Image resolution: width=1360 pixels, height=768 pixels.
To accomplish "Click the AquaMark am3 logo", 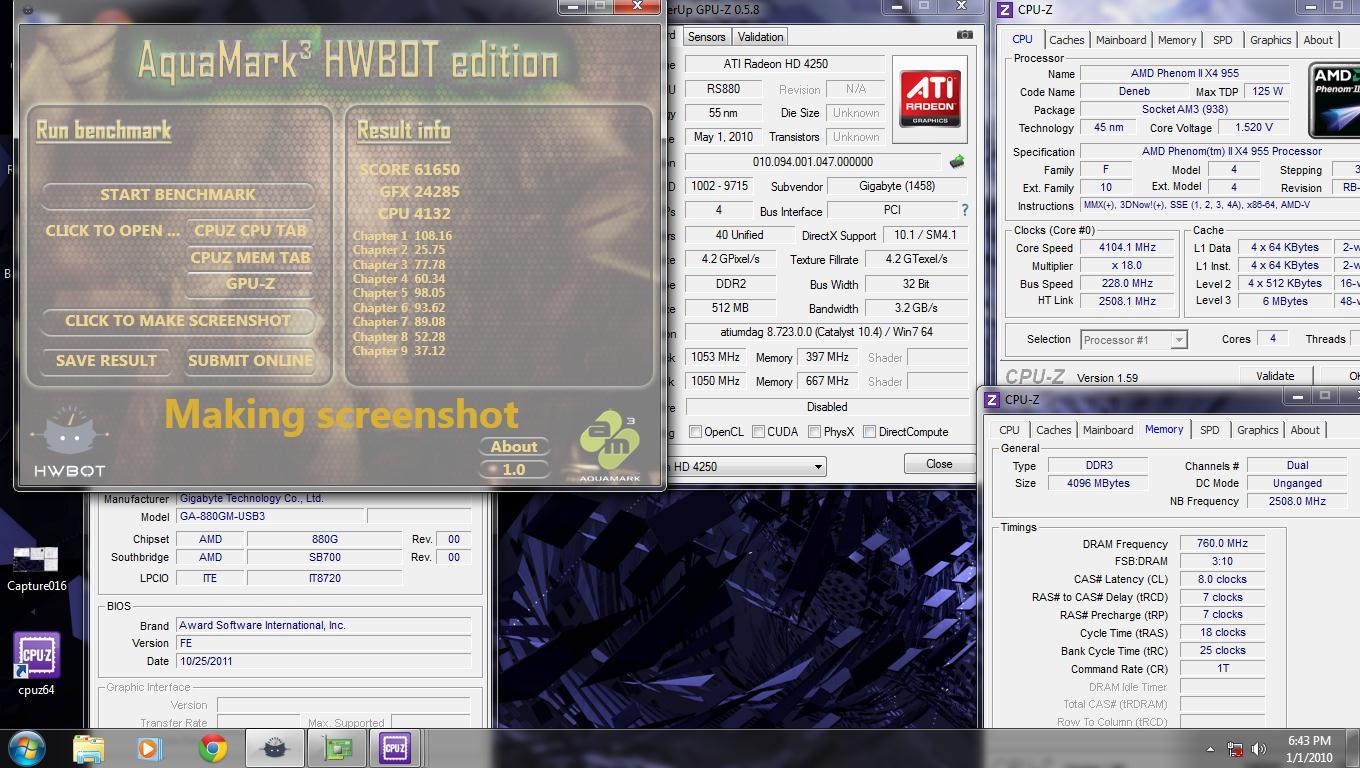I will pos(609,446).
